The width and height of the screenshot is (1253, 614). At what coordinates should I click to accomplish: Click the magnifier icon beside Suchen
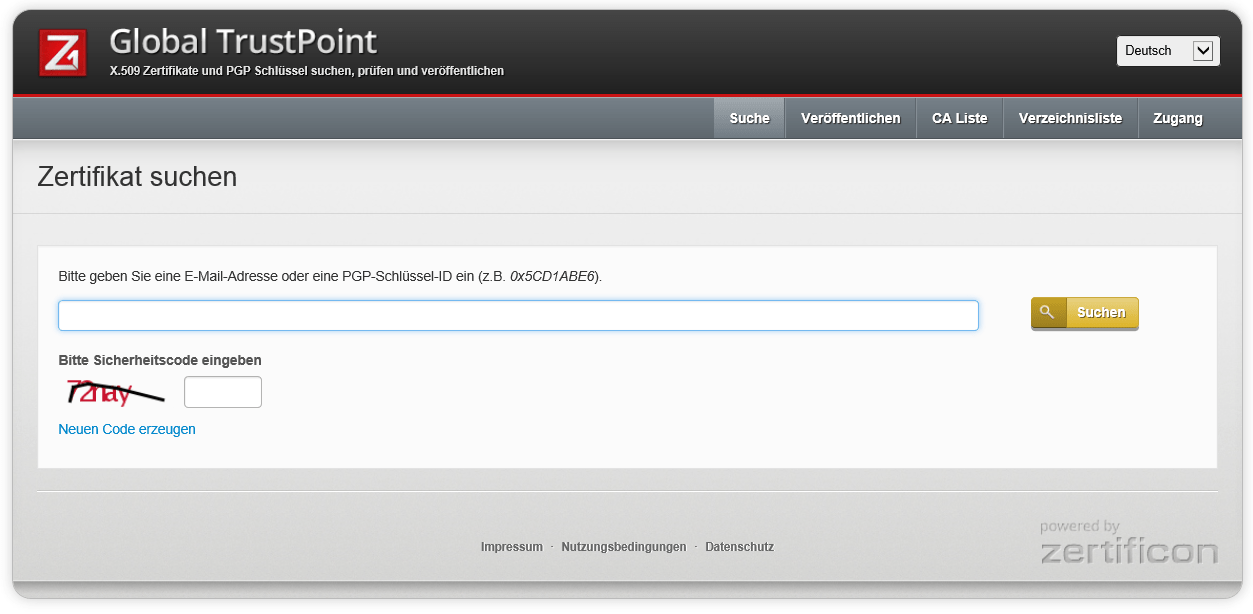[1048, 313]
